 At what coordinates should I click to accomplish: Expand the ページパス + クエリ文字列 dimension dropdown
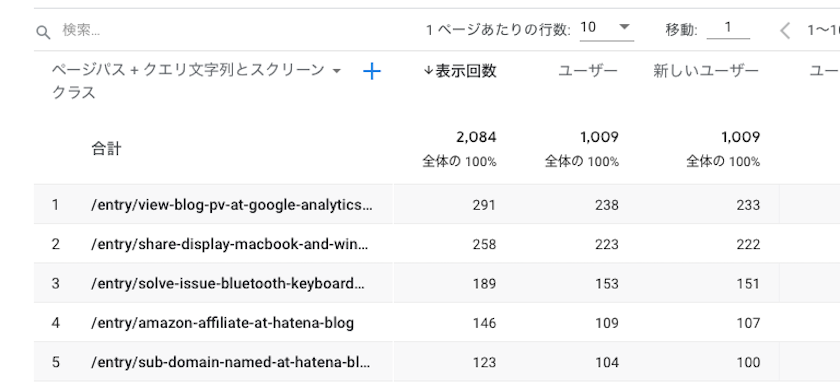337,71
